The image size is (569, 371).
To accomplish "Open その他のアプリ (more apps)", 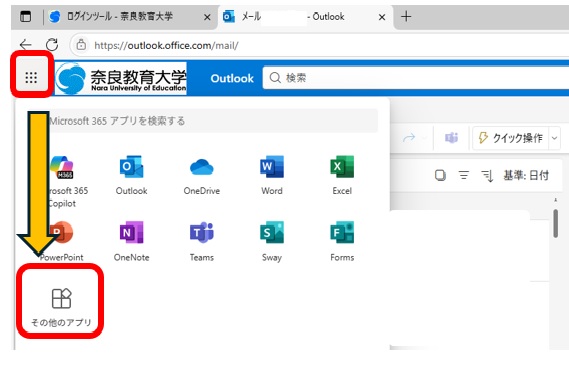I will (x=61, y=306).
